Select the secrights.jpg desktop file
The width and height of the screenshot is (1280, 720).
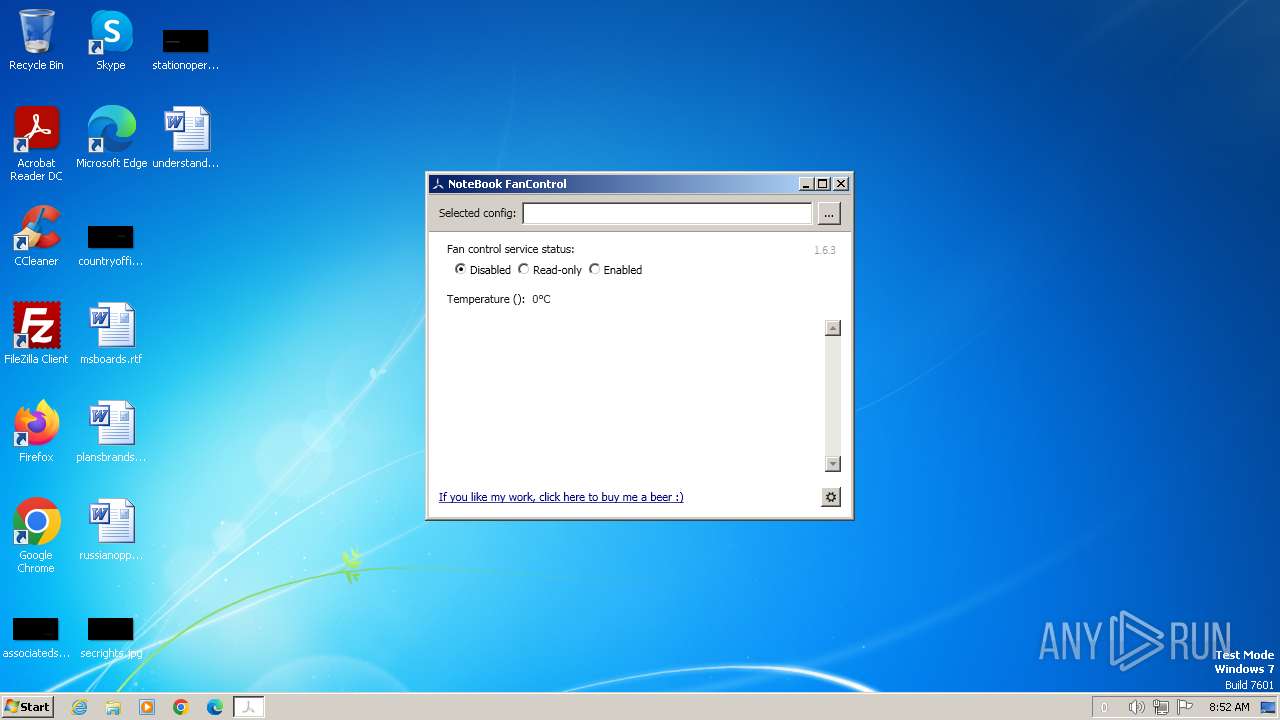(111, 637)
